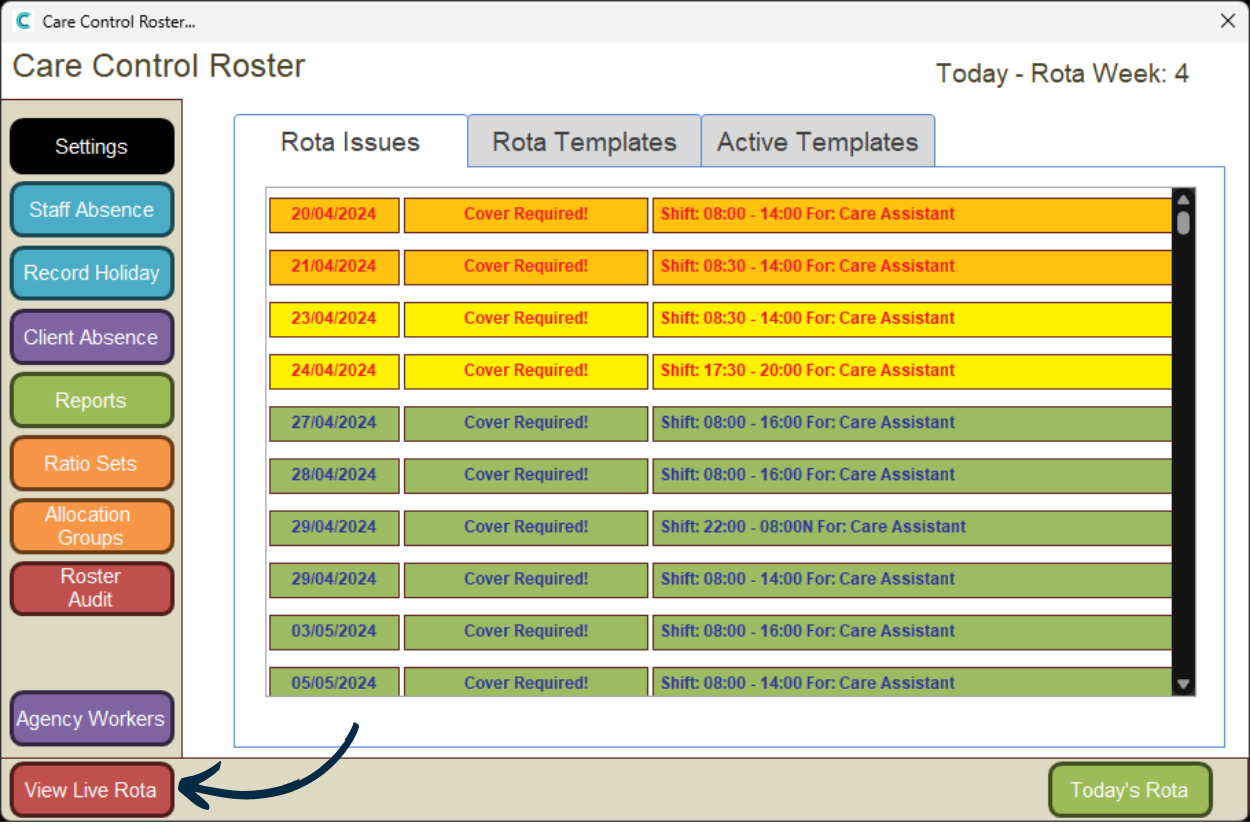Screen dimensions: 1250x825
Task: Select the 20/04/2024 date cell
Action: (x=334, y=215)
